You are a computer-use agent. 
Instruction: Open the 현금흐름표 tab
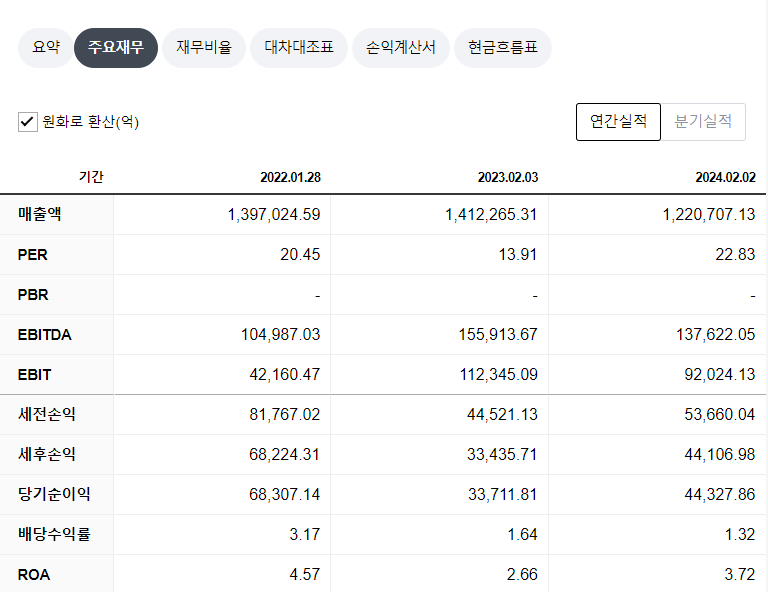[503, 47]
